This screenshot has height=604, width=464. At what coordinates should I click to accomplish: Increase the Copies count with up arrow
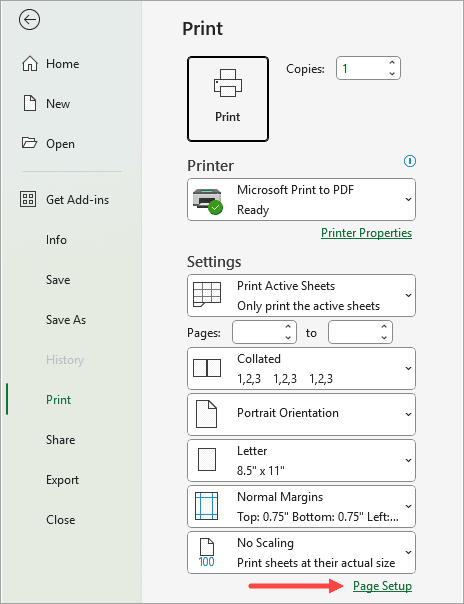[x=392, y=63]
